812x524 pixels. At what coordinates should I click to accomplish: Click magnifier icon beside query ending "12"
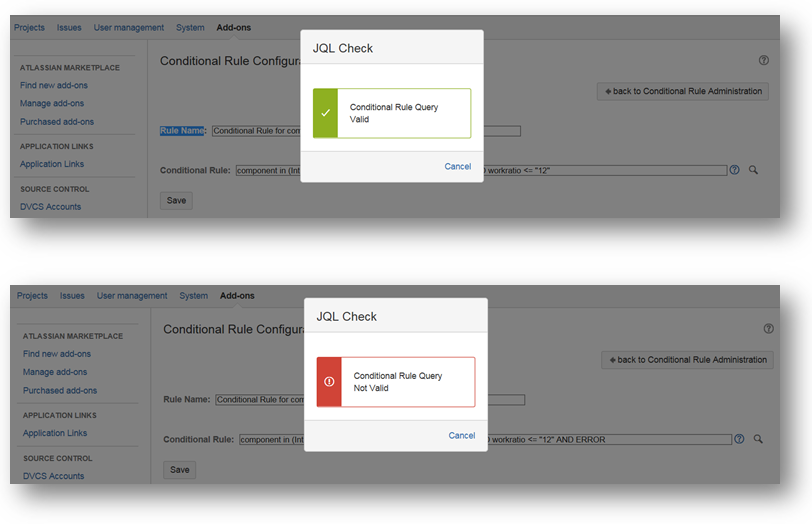(753, 170)
